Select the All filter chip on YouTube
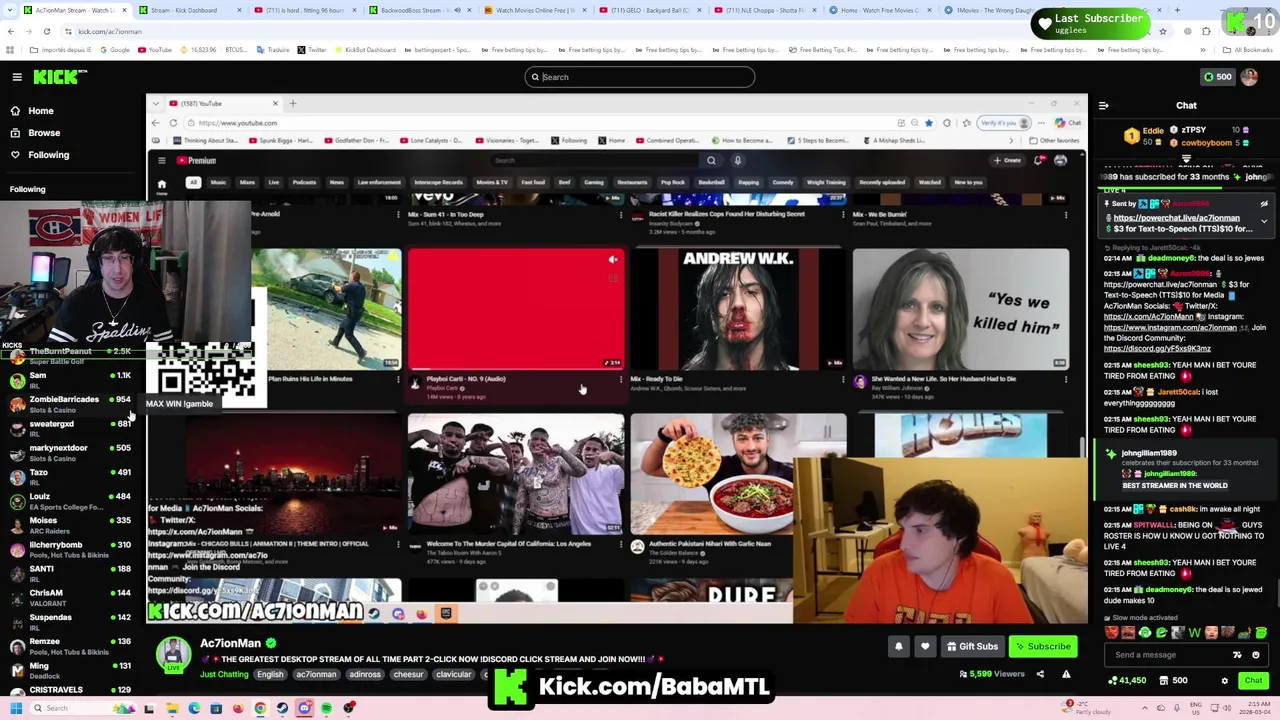Viewport: 1280px width, 720px height. pos(193,183)
